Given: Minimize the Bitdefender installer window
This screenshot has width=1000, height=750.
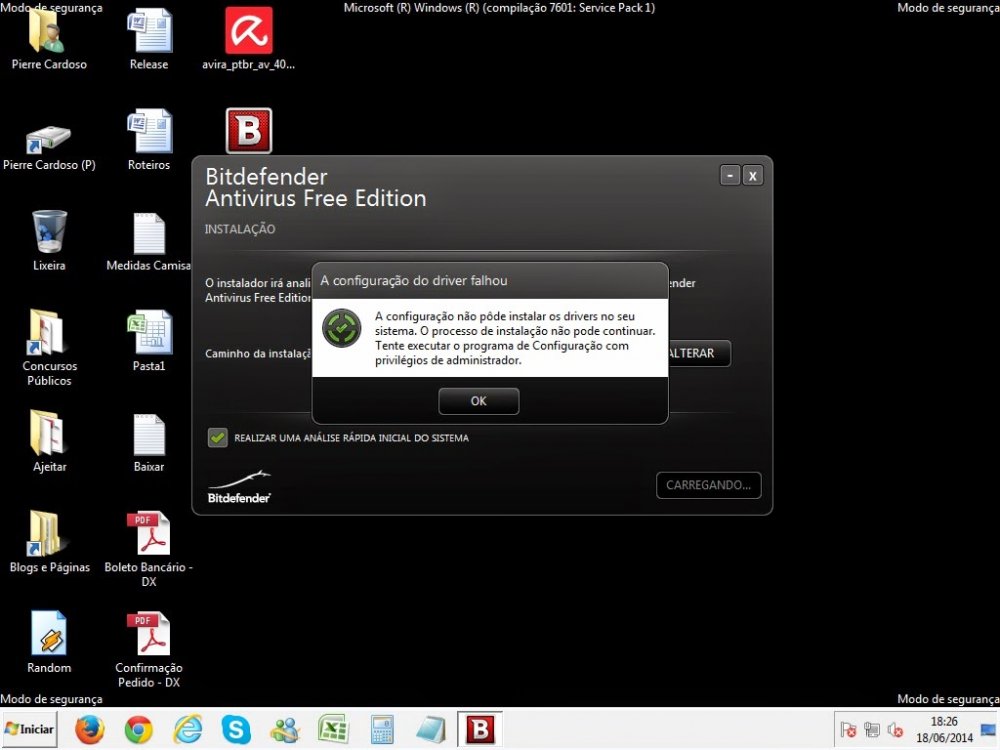Looking at the screenshot, I should 730,175.
